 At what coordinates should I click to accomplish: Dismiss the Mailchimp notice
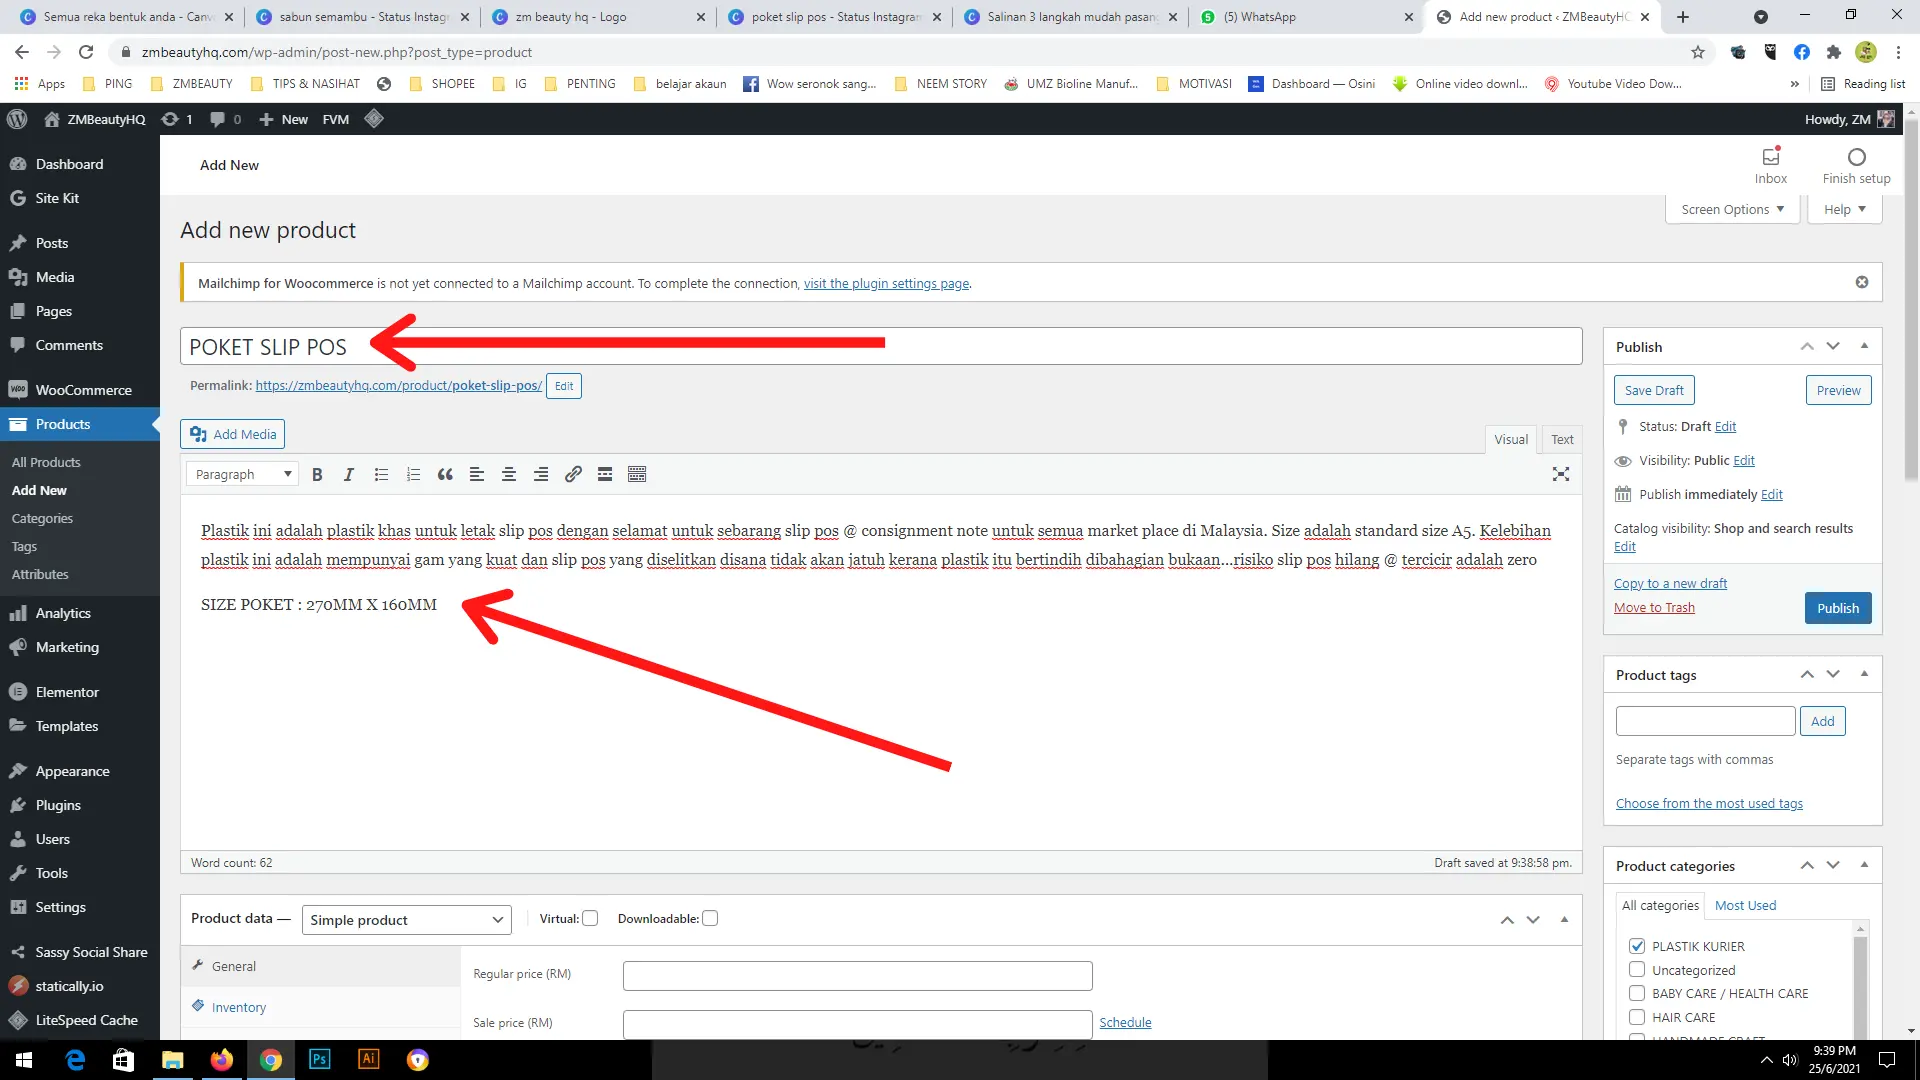click(1862, 282)
